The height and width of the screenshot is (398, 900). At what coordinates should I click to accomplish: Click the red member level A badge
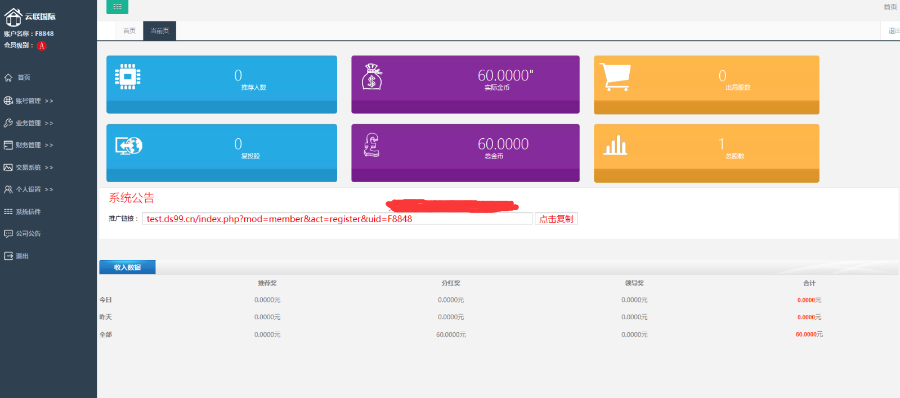[x=41, y=45]
